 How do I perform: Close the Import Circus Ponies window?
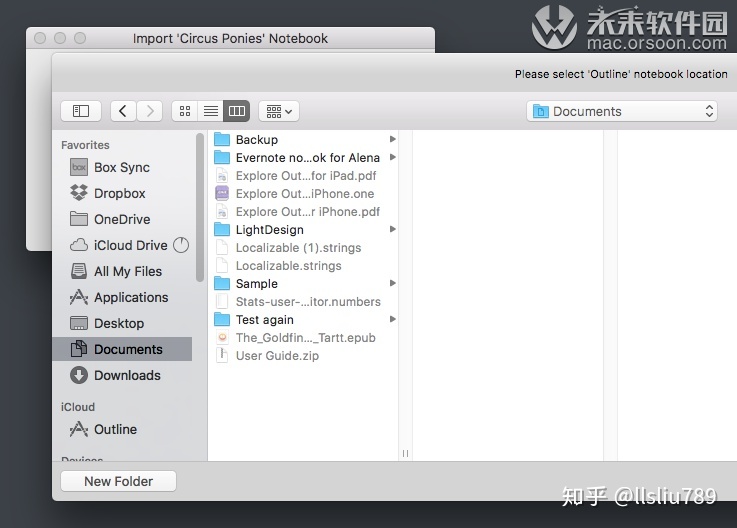[40, 38]
